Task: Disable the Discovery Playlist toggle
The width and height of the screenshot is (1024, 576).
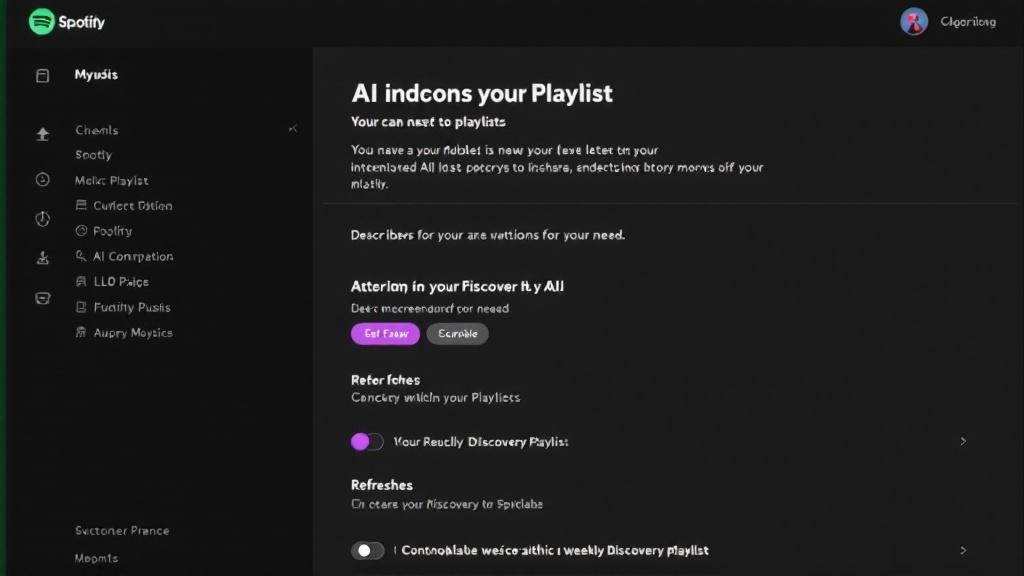Action: (368, 441)
